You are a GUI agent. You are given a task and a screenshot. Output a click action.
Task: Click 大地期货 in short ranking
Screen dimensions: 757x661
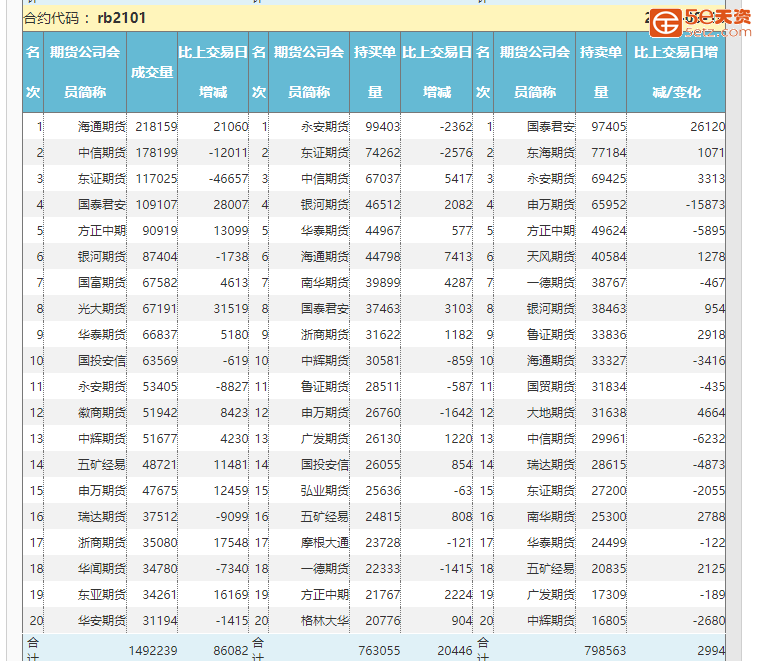551,413
